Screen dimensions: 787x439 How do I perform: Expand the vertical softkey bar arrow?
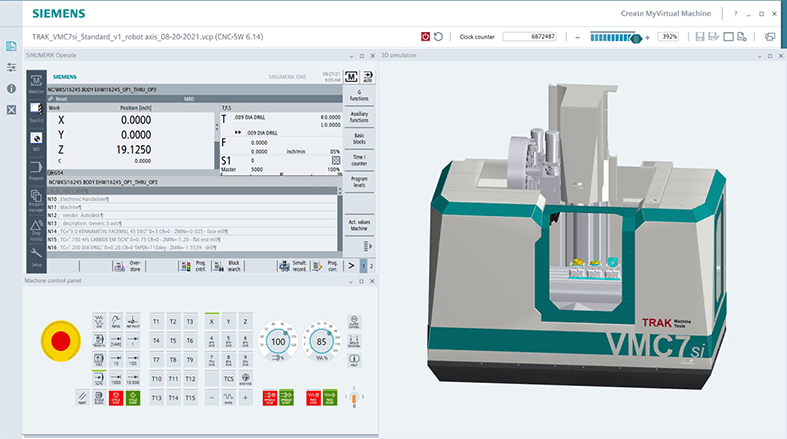368,246
